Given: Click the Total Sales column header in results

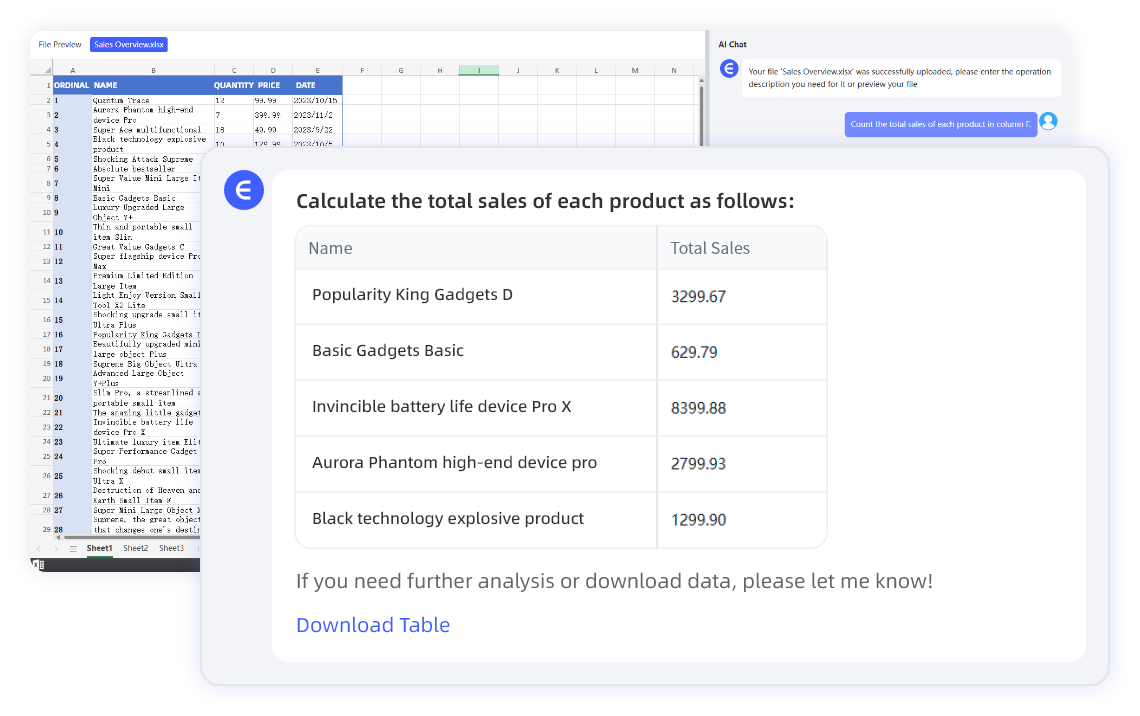Looking at the screenshot, I should coord(712,247).
